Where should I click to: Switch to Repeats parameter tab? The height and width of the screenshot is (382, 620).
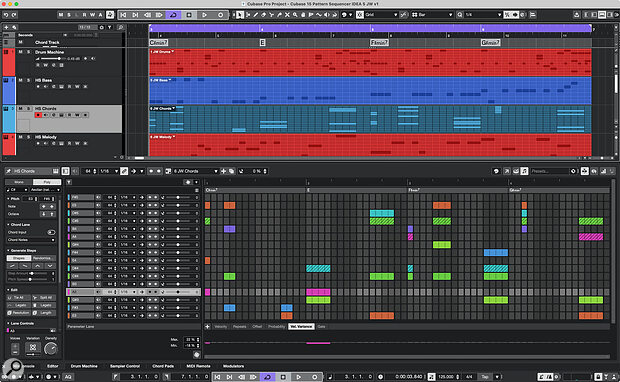(239, 327)
